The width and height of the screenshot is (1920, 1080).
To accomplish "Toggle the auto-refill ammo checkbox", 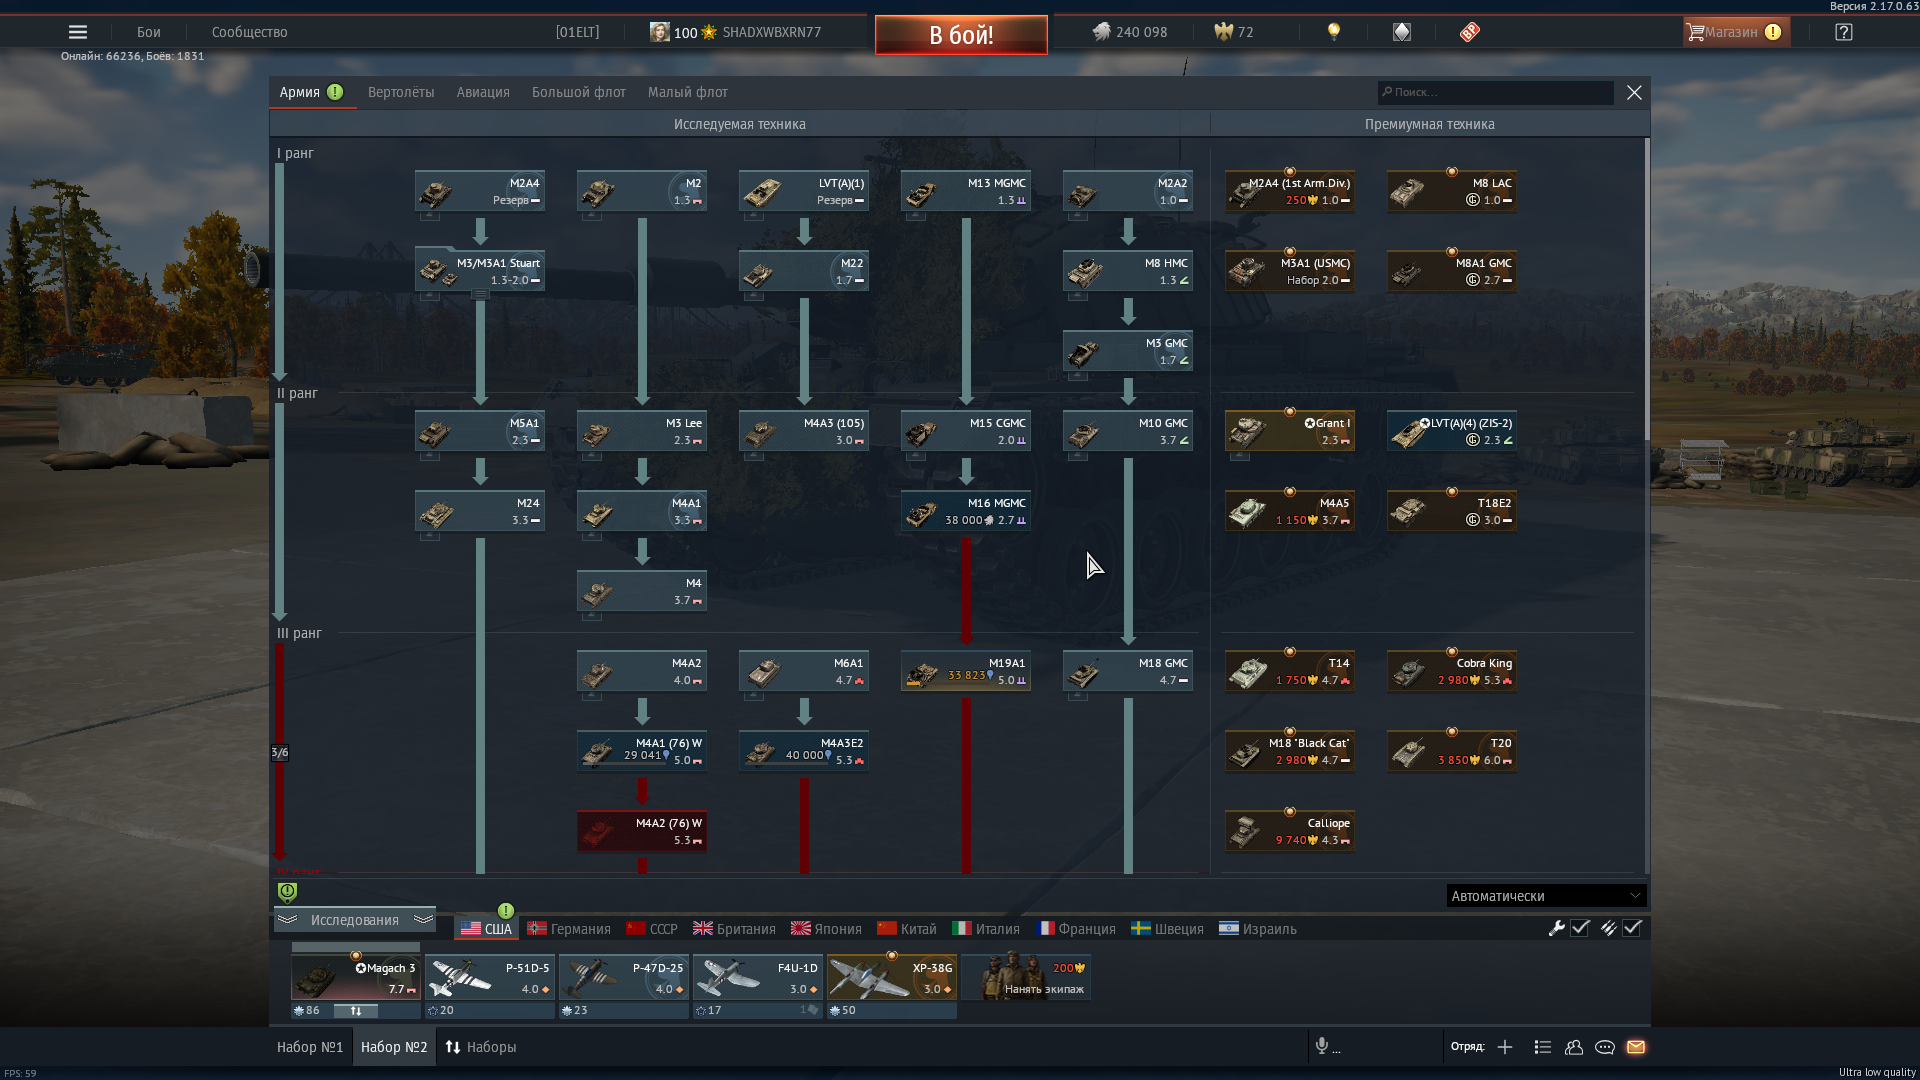I will [x=1632, y=928].
